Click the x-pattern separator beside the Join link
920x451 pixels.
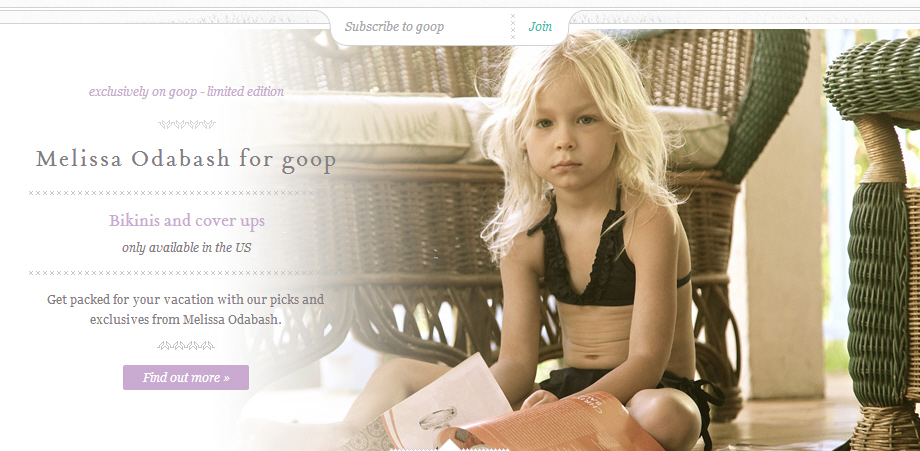point(513,26)
